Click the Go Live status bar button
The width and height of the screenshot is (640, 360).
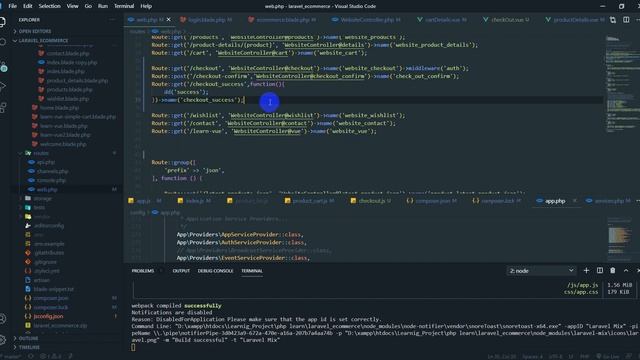(608, 356)
